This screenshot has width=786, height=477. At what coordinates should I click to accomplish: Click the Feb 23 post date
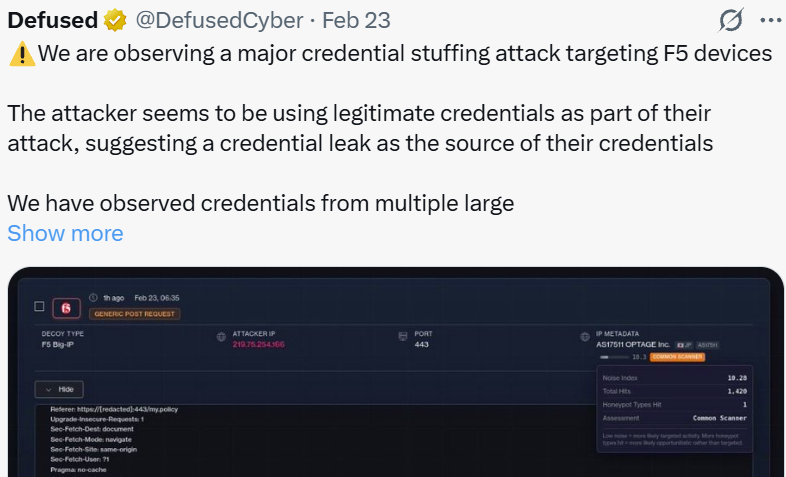pos(356,20)
